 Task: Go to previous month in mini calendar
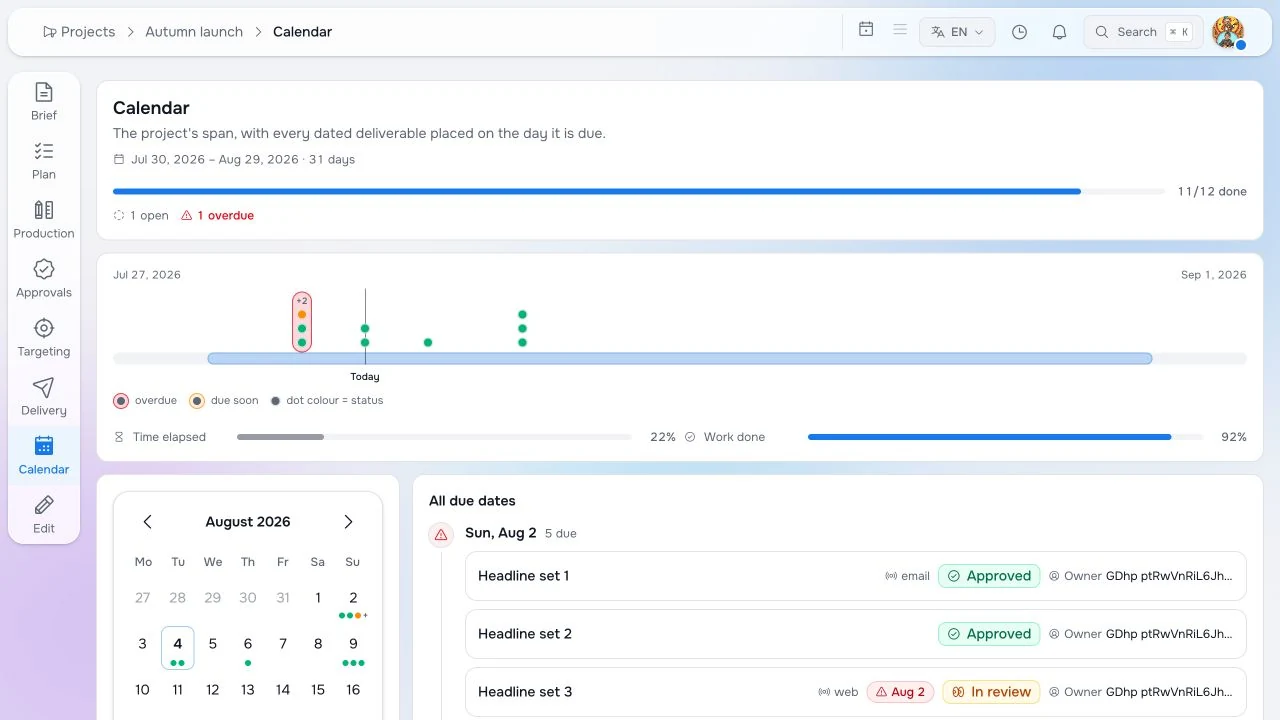click(x=147, y=522)
